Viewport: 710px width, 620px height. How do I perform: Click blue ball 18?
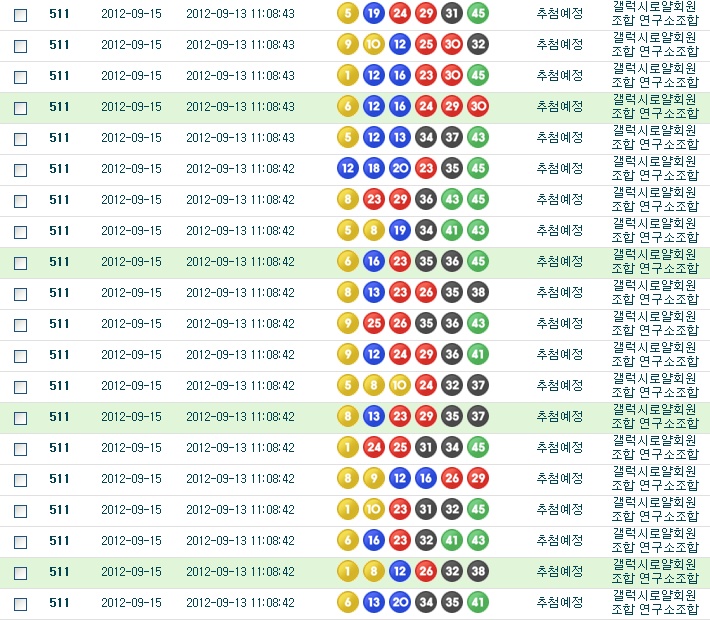point(373,168)
